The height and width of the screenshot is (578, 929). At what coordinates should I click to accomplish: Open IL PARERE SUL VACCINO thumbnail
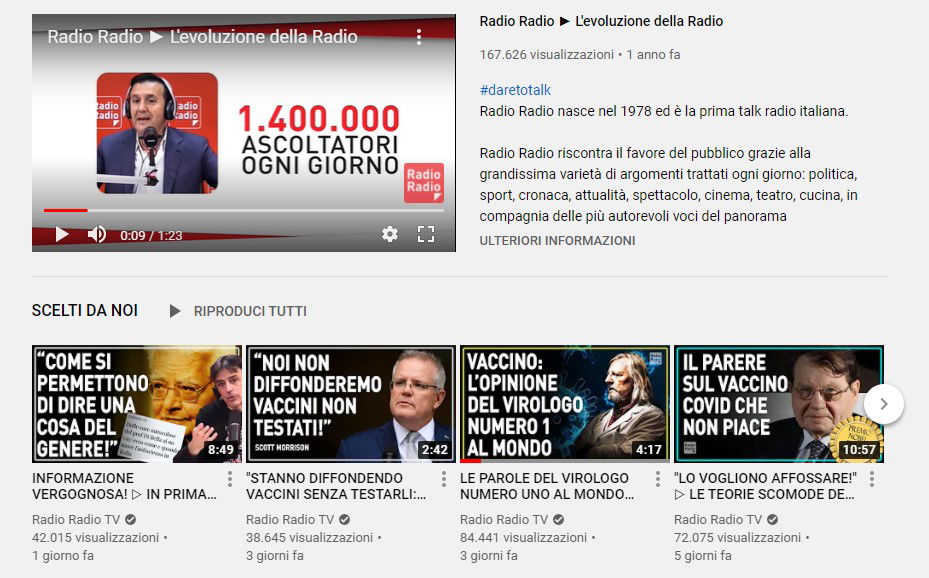778,404
